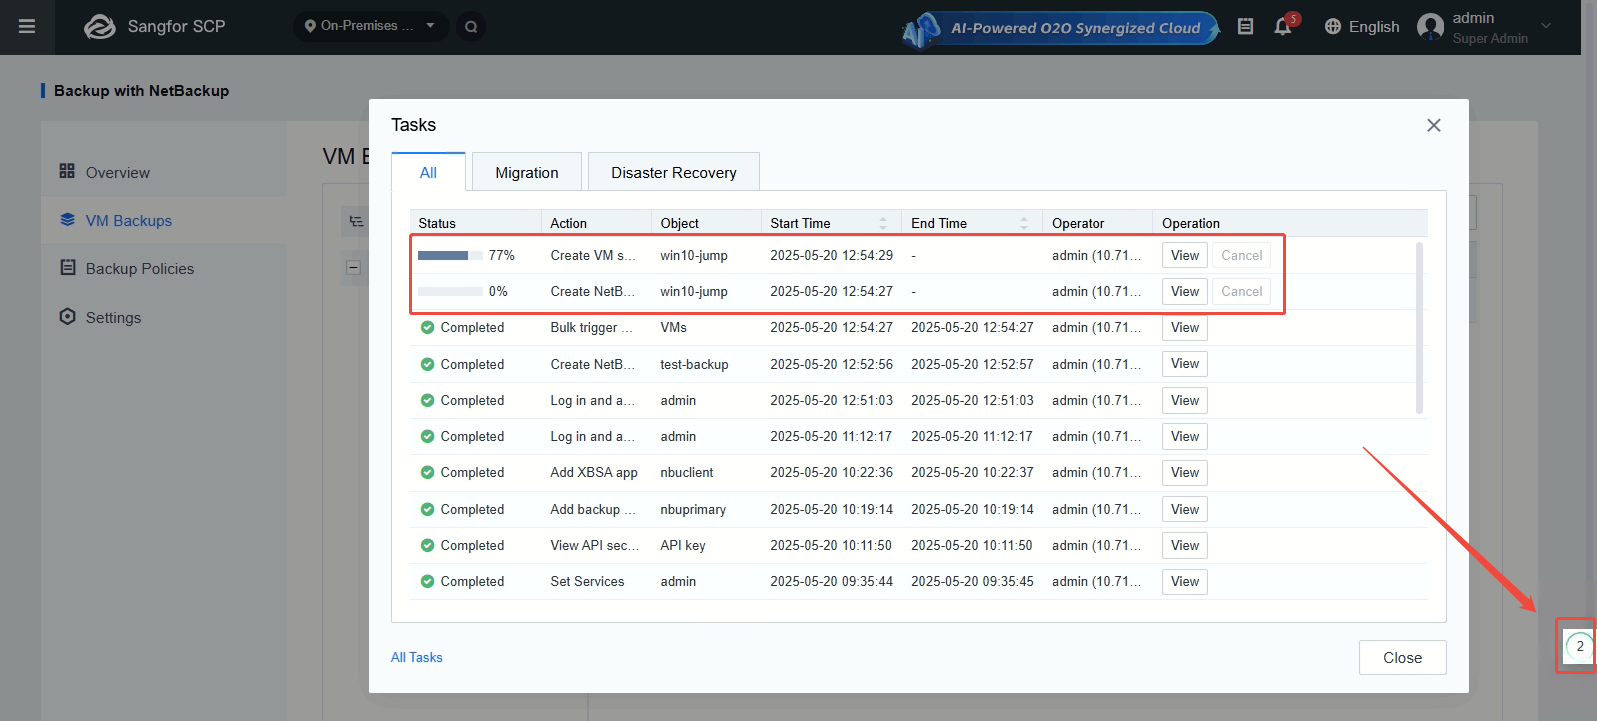Click the globe language icon
Screen dimensions: 1597x721
(x=1332, y=27)
